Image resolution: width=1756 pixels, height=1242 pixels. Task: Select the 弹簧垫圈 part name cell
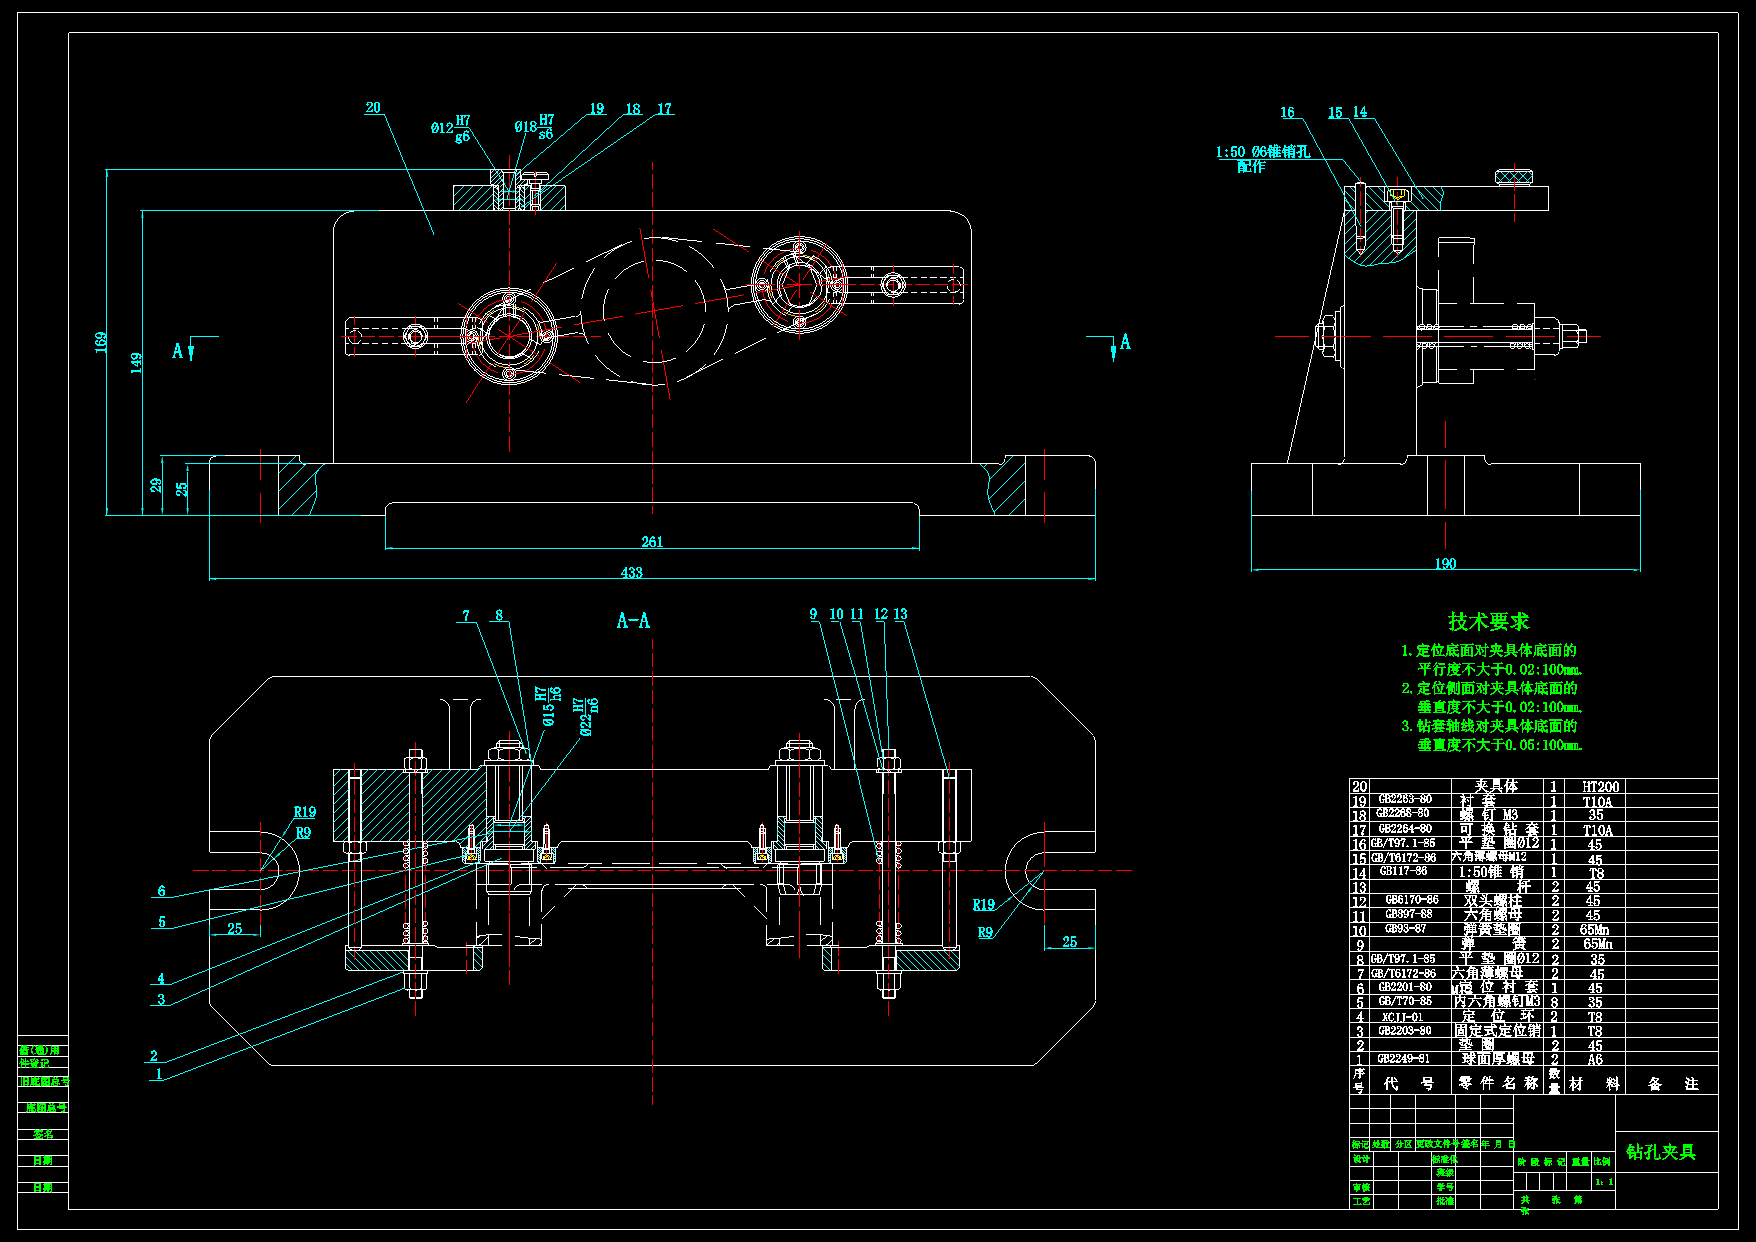coord(1492,930)
